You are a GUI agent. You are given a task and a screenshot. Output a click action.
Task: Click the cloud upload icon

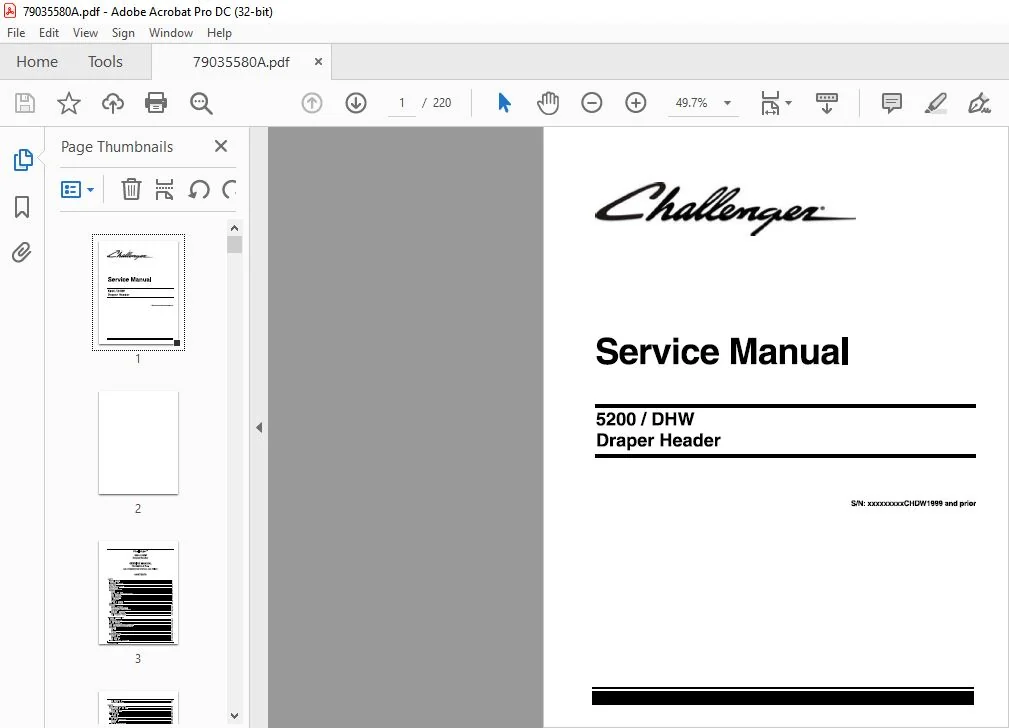tap(113, 103)
